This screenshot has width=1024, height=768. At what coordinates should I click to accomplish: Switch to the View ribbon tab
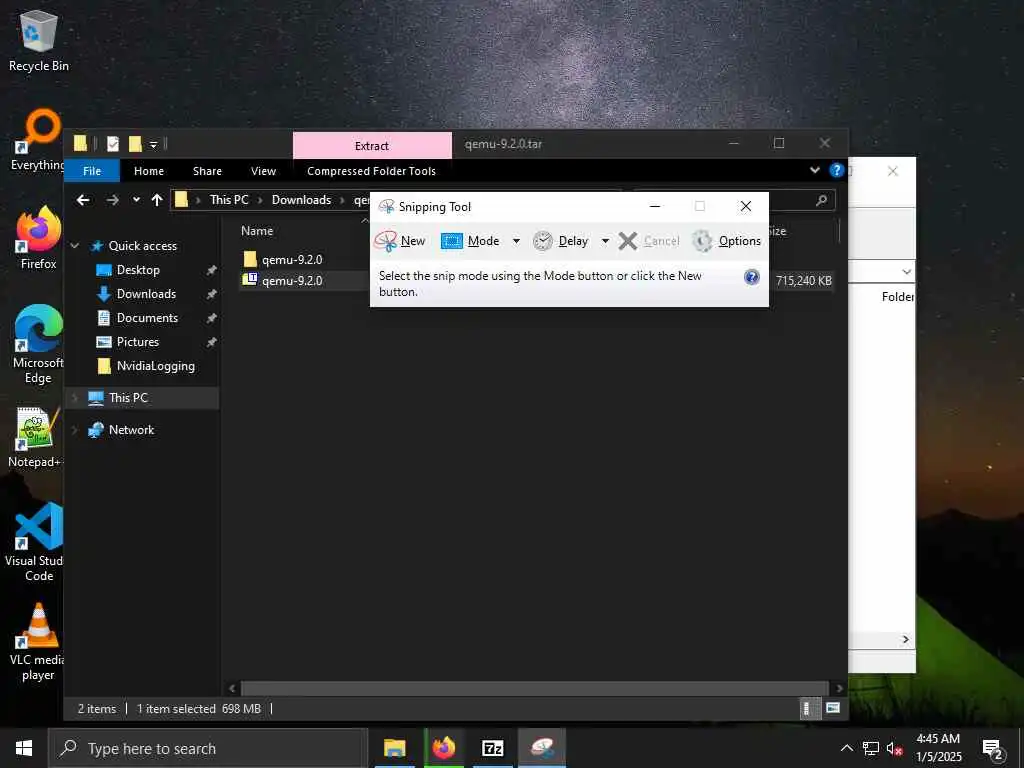(x=263, y=171)
